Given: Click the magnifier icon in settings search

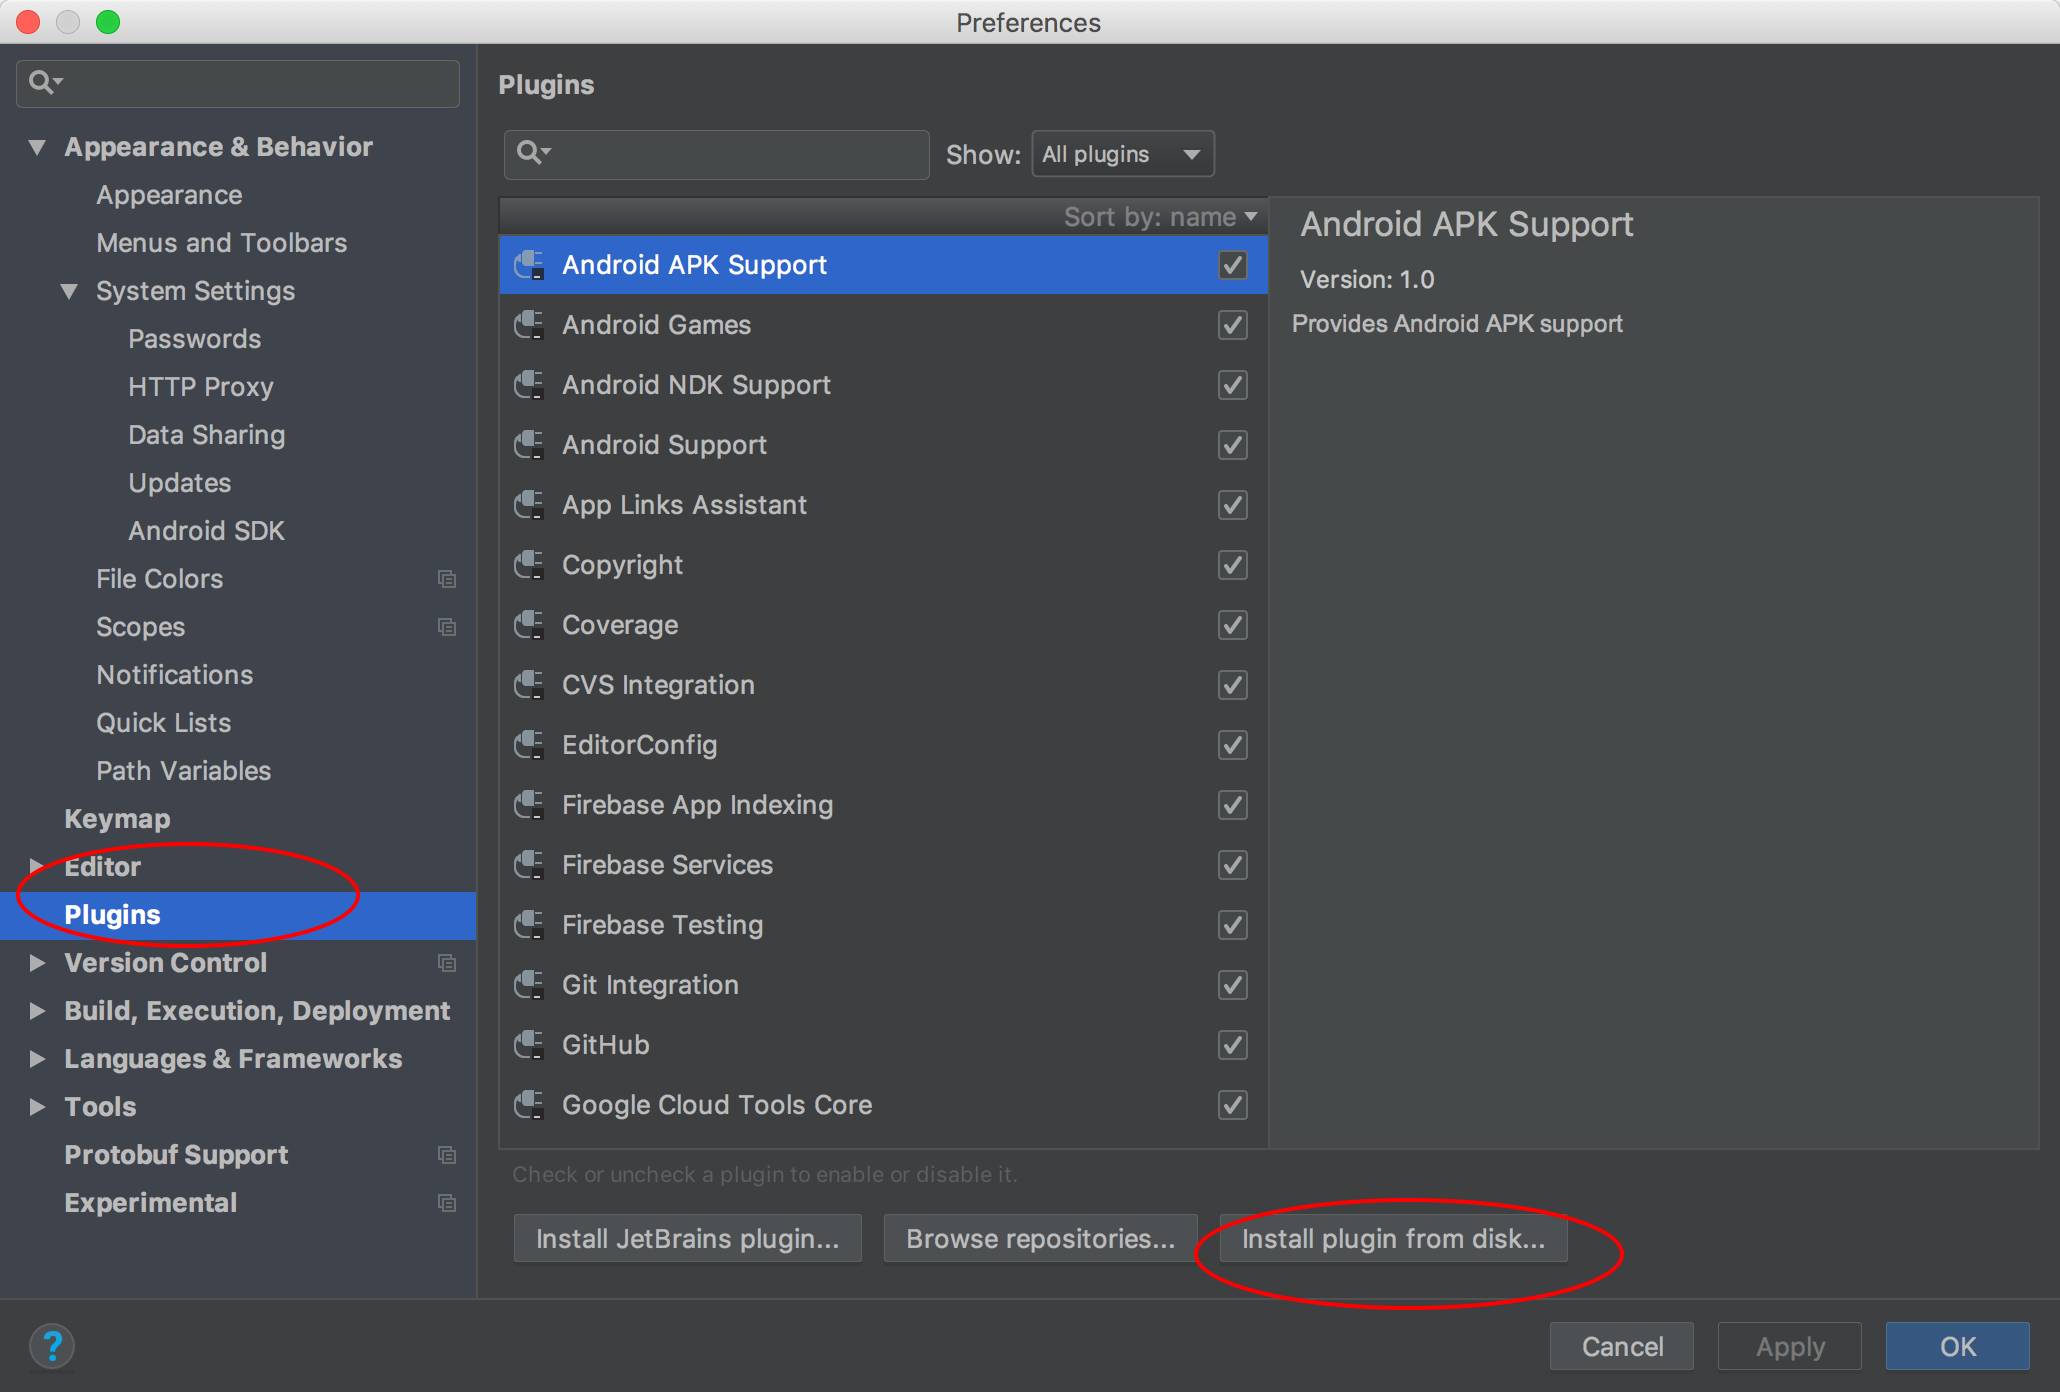Looking at the screenshot, I should (45, 82).
